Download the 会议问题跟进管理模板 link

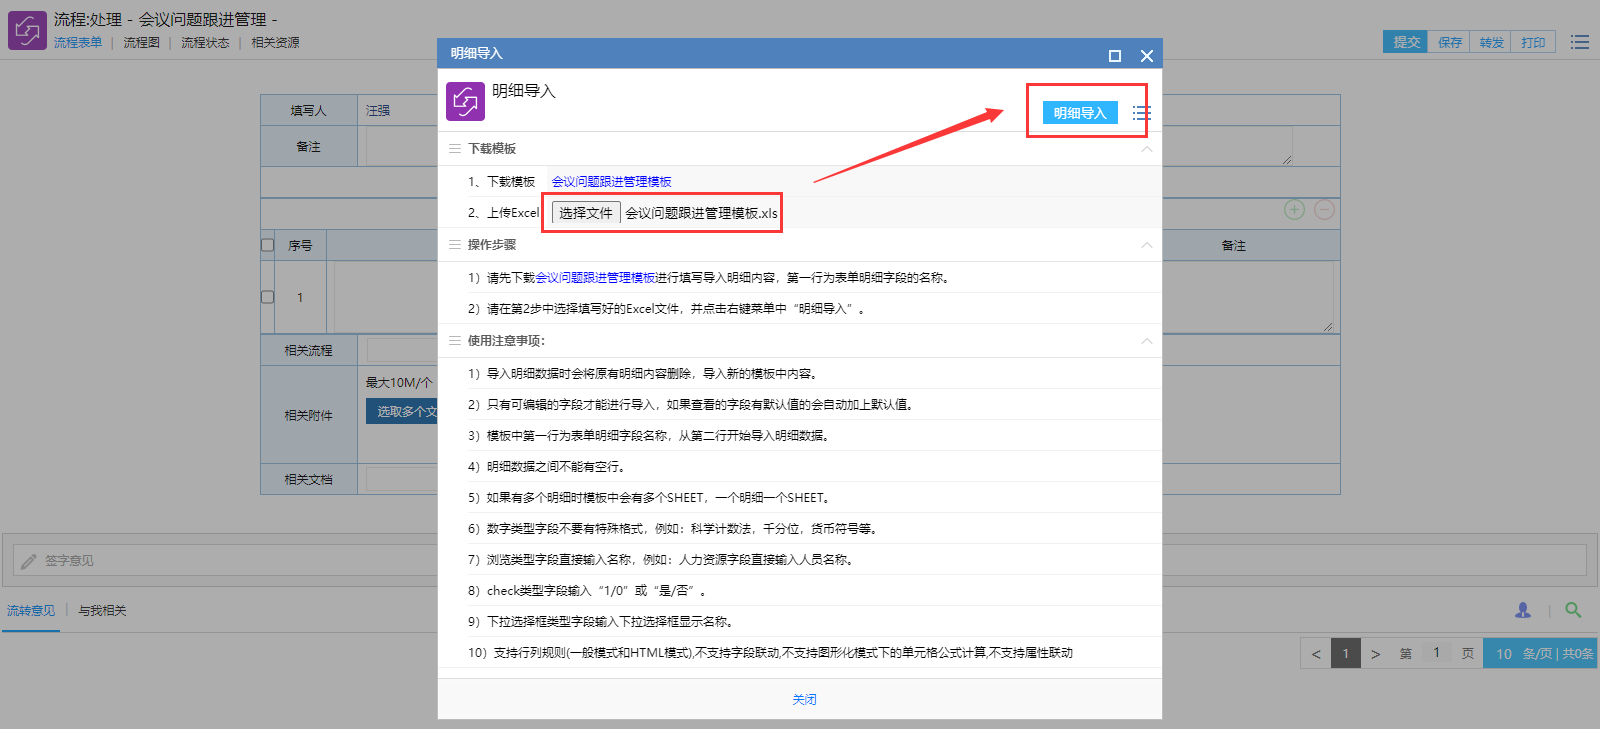[x=611, y=182]
